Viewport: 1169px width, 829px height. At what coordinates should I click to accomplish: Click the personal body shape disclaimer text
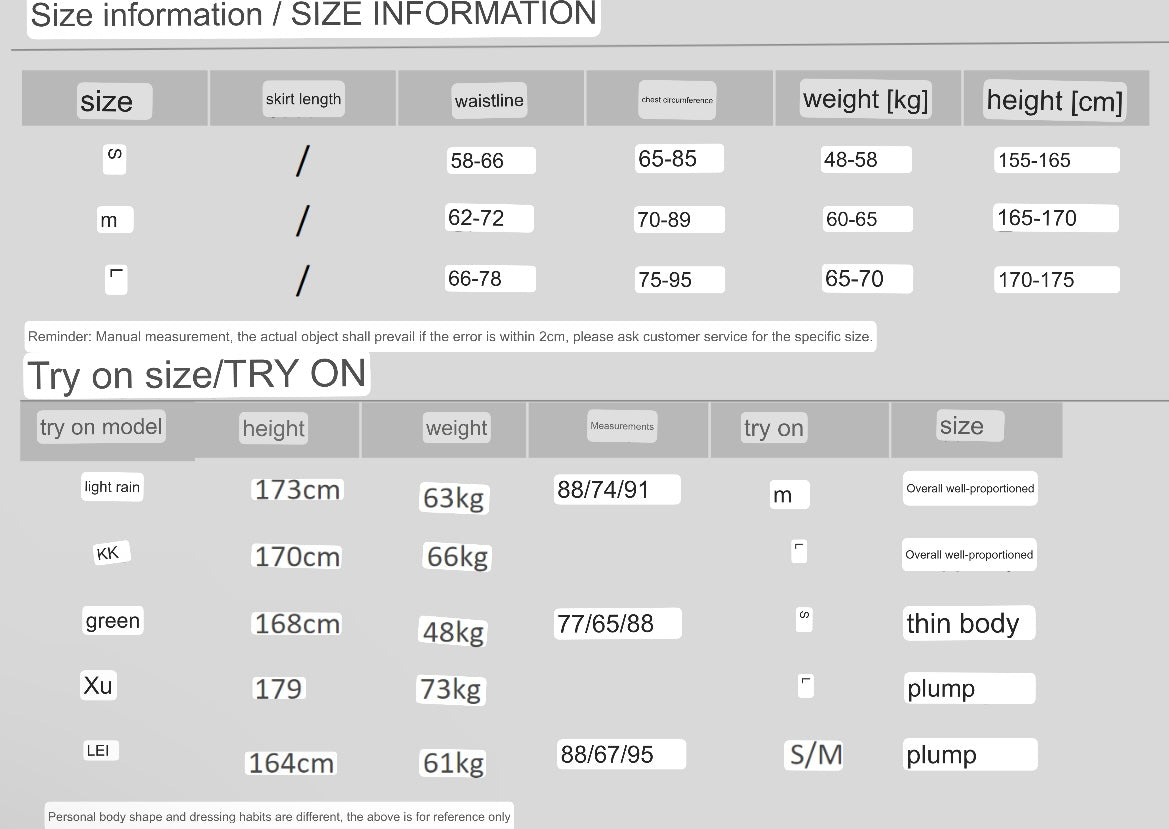(279, 816)
